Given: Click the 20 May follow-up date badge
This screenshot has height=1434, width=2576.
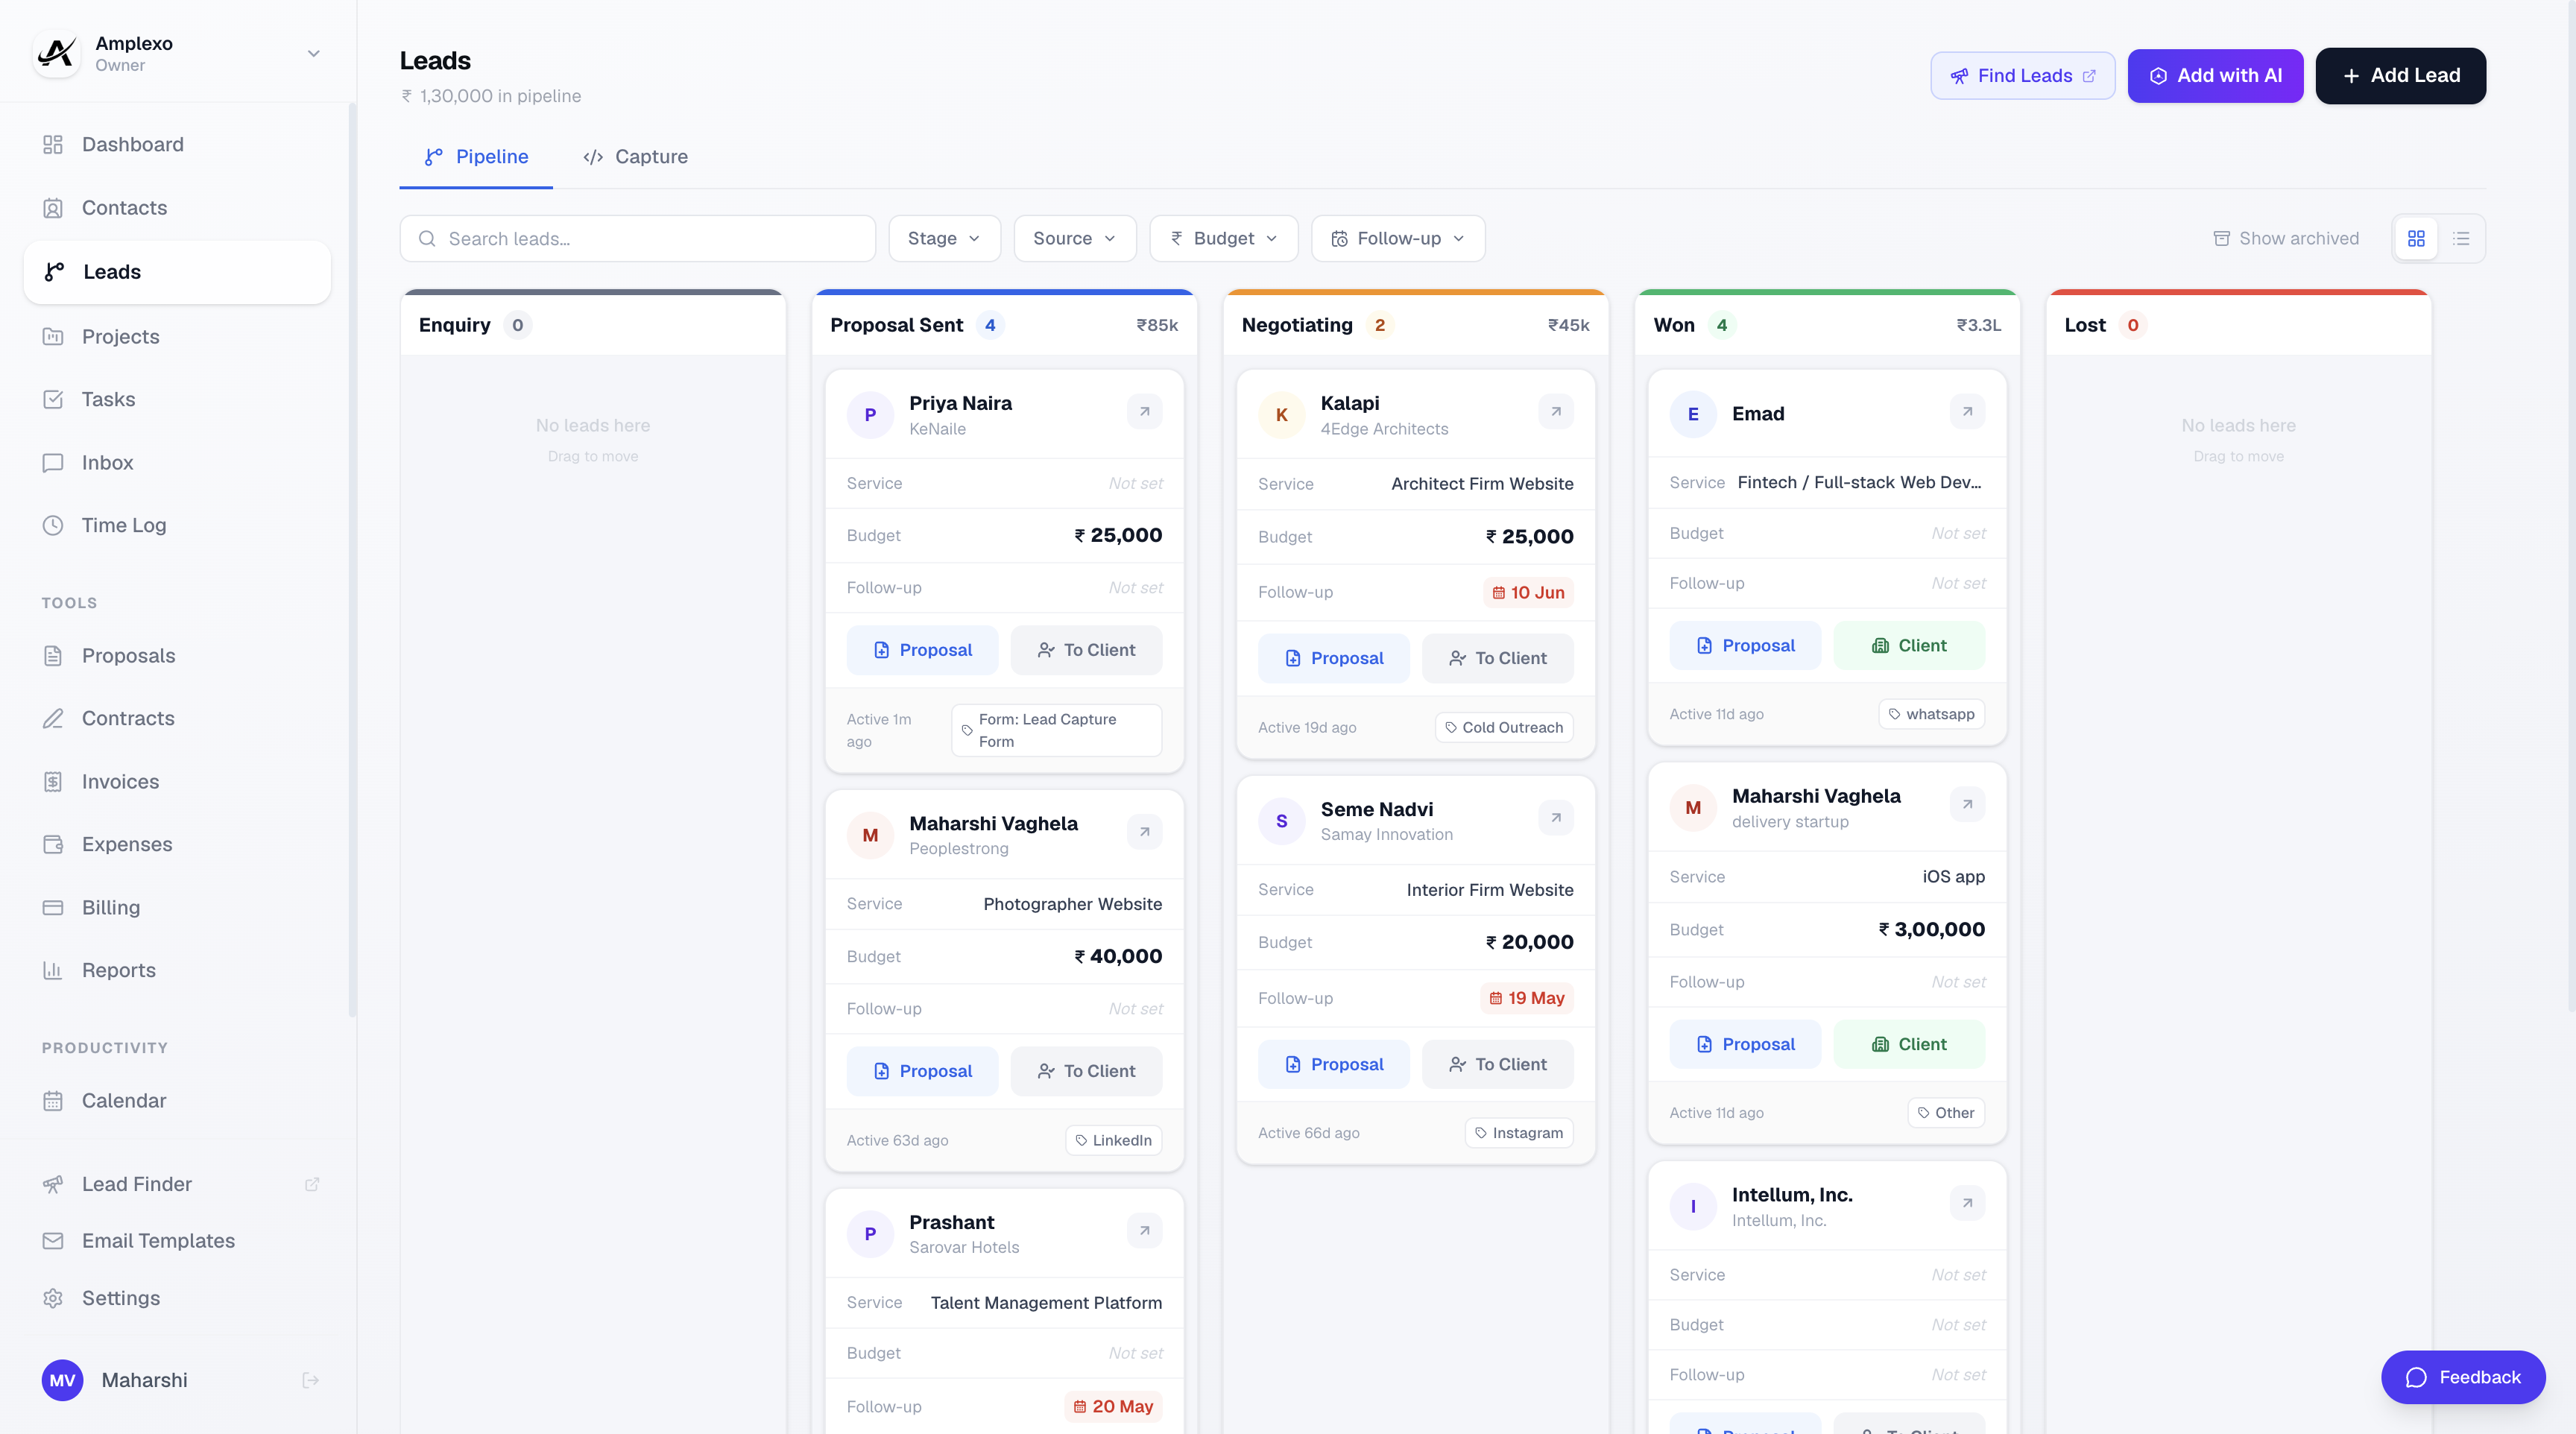Looking at the screenshot, I should tap(1113, 1406).
